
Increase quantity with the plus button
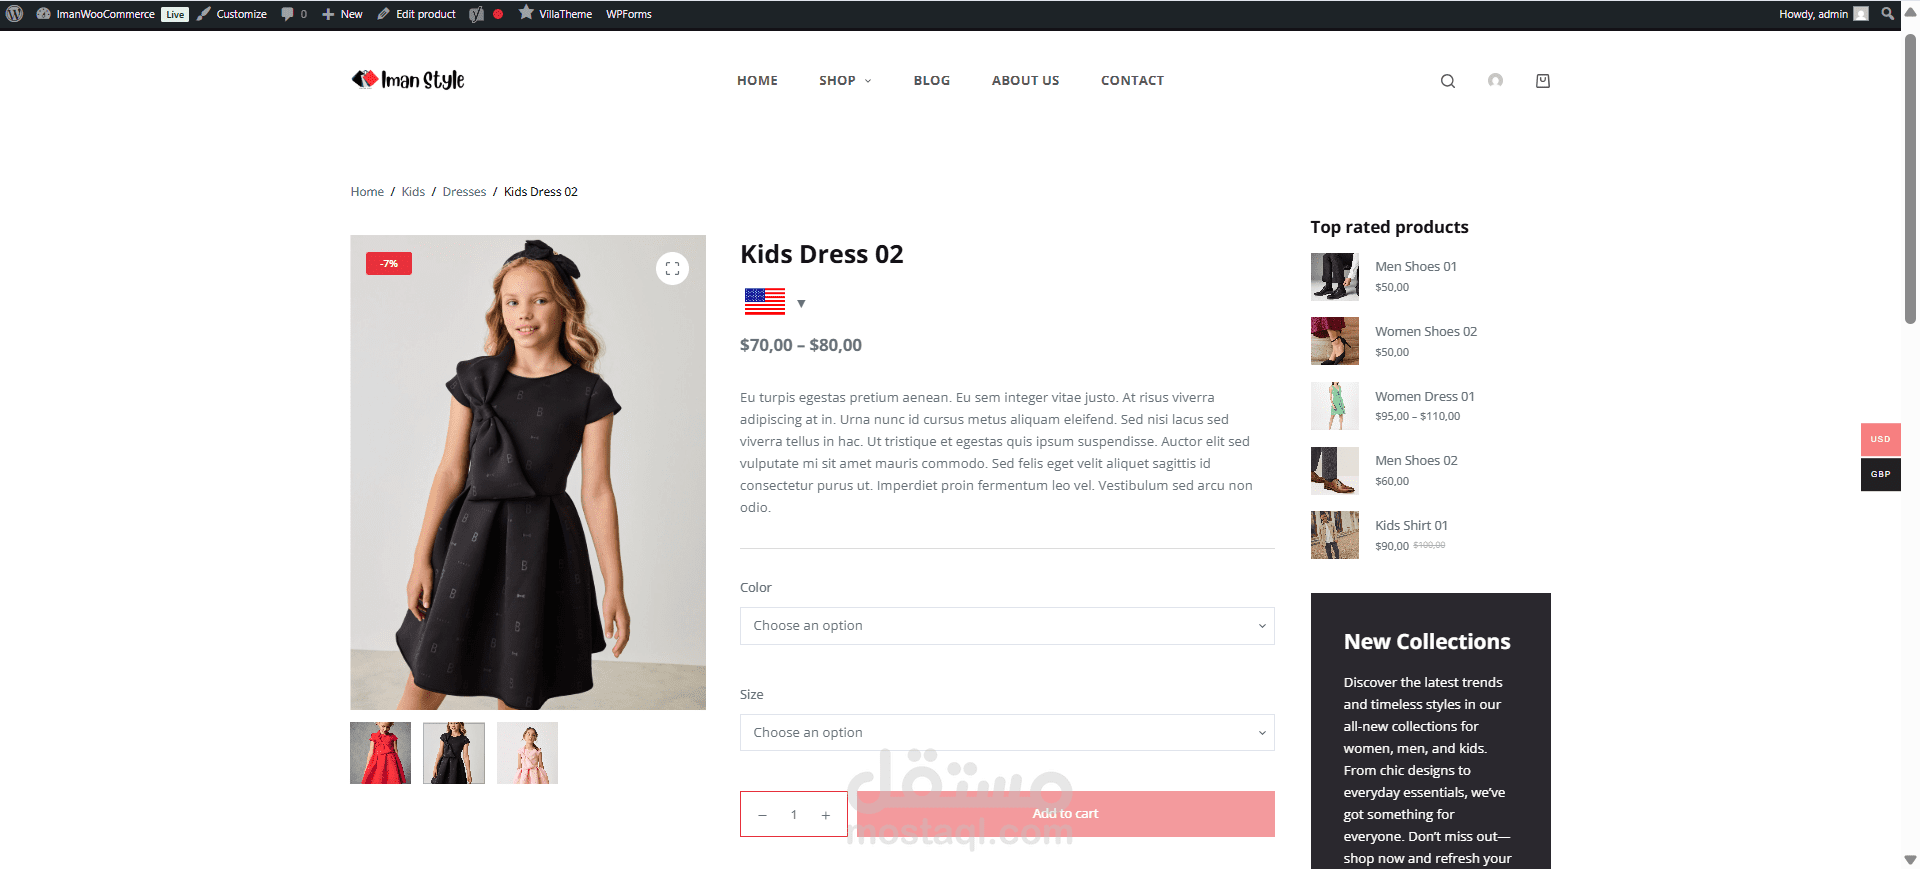[826, 815]
